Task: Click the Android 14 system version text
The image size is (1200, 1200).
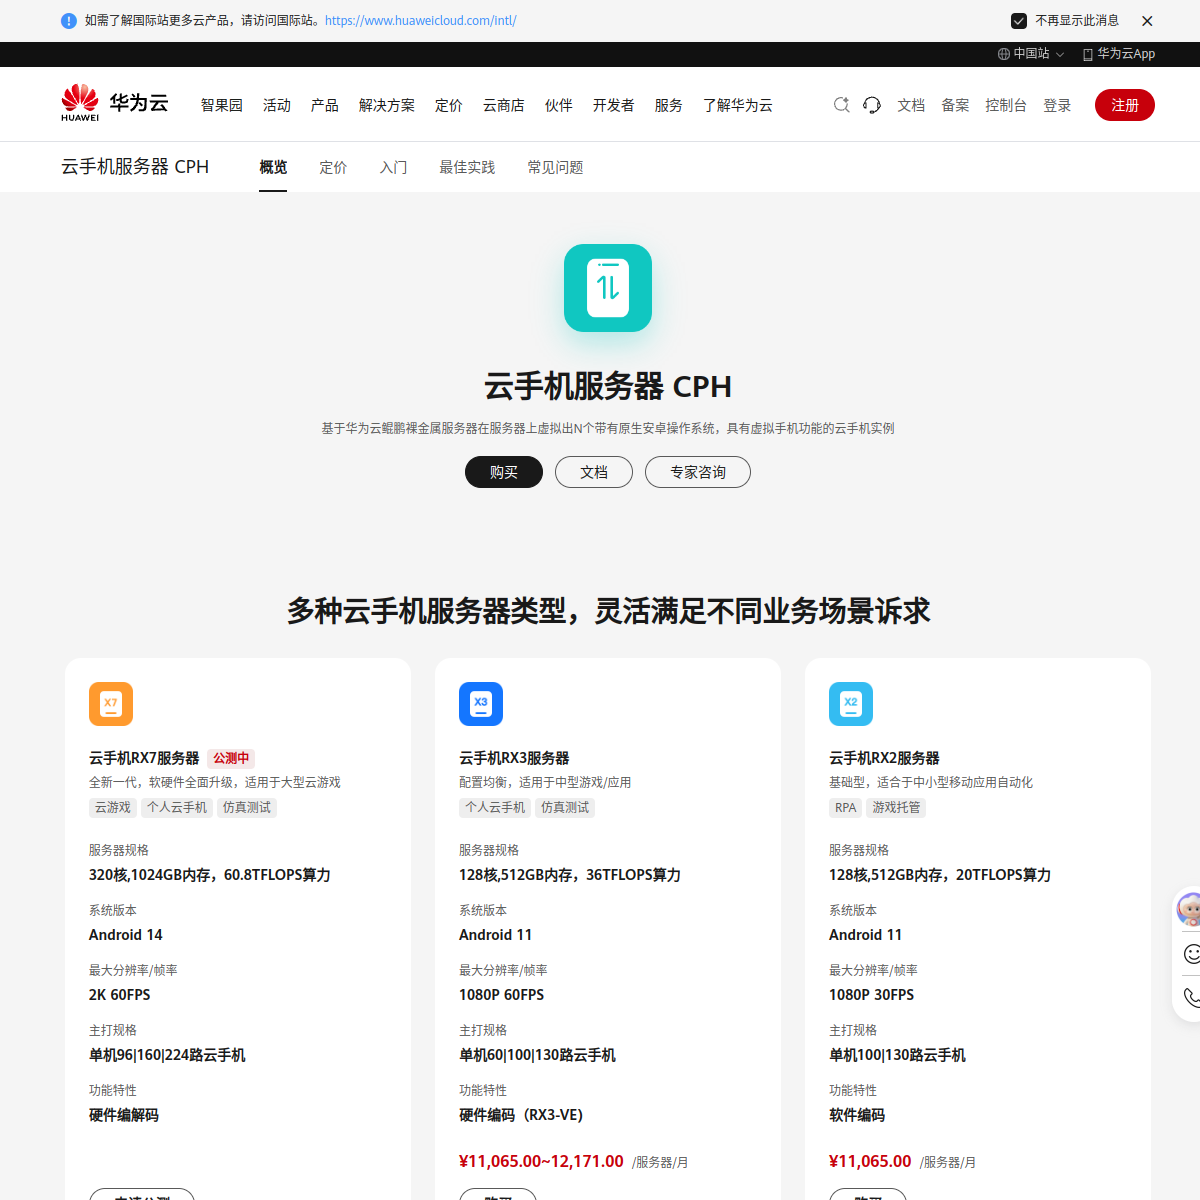Action: [x=126, y=935]
